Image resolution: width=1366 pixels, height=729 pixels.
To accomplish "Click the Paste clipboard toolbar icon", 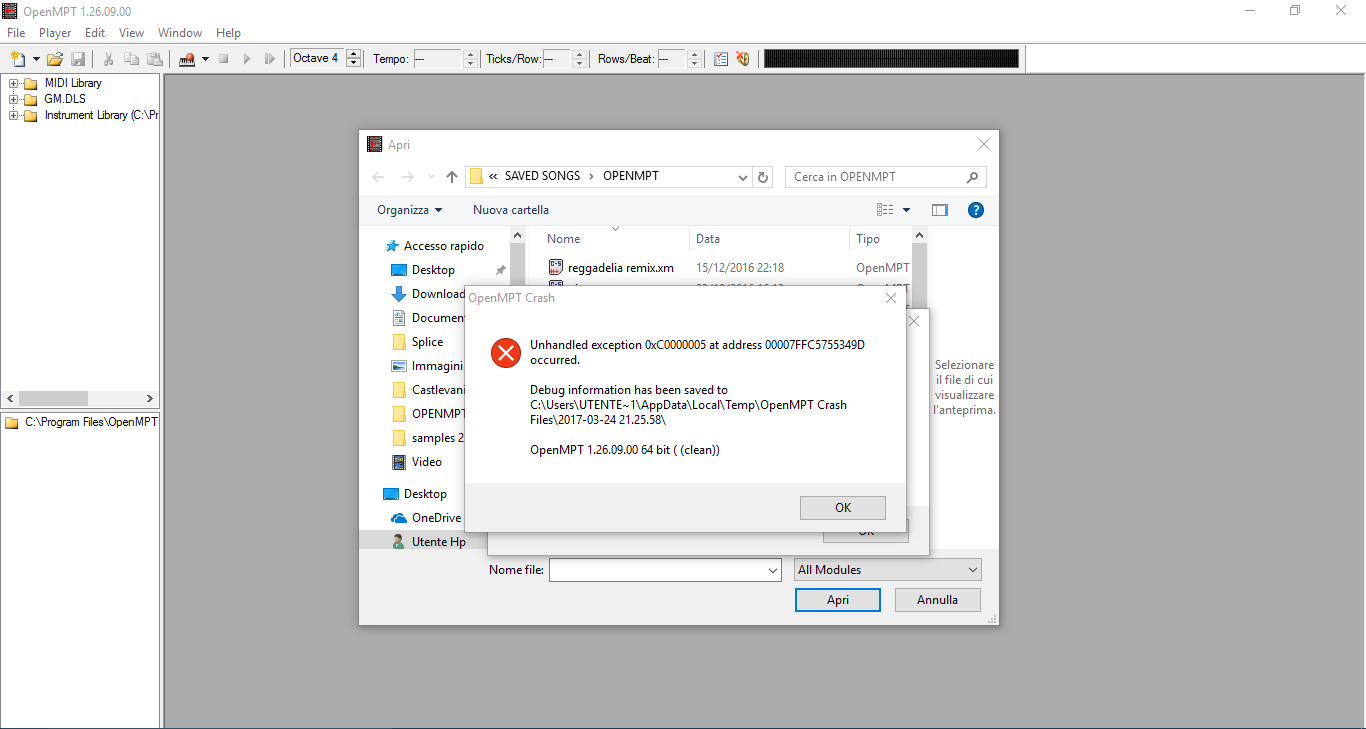I will [154, 59].
